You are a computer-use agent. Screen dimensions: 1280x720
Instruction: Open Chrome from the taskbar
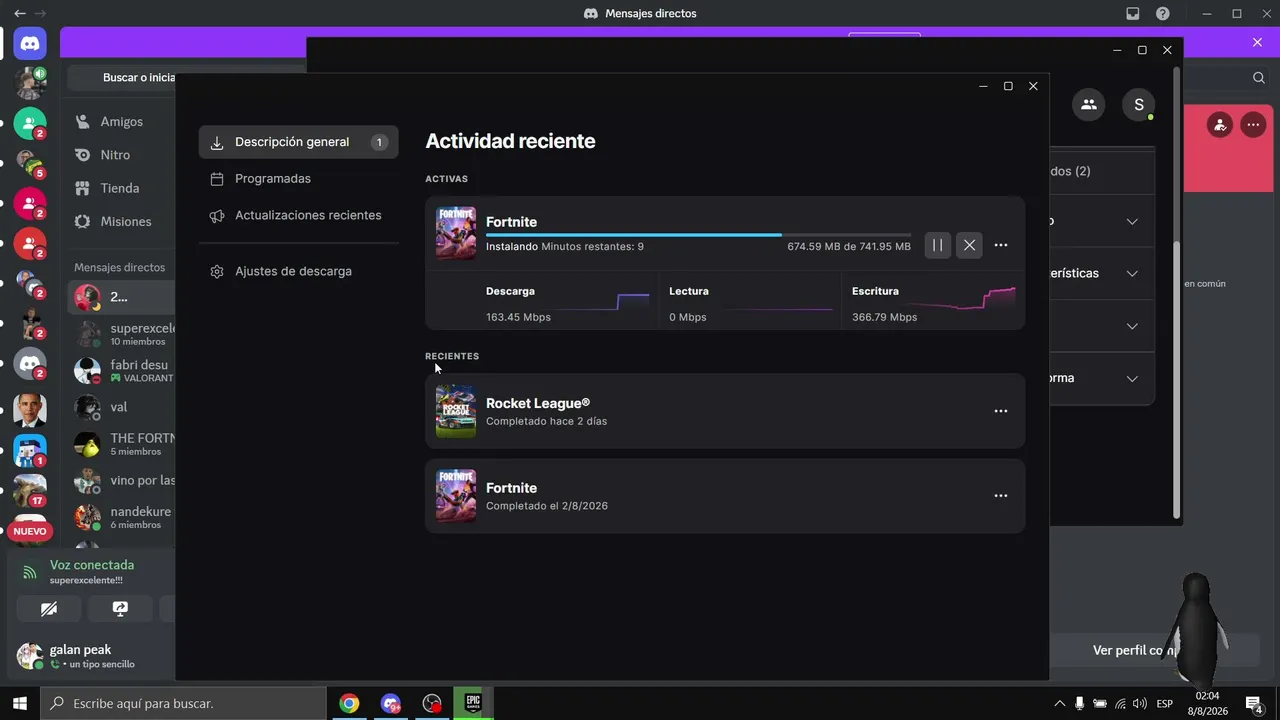tap(349, 703)
